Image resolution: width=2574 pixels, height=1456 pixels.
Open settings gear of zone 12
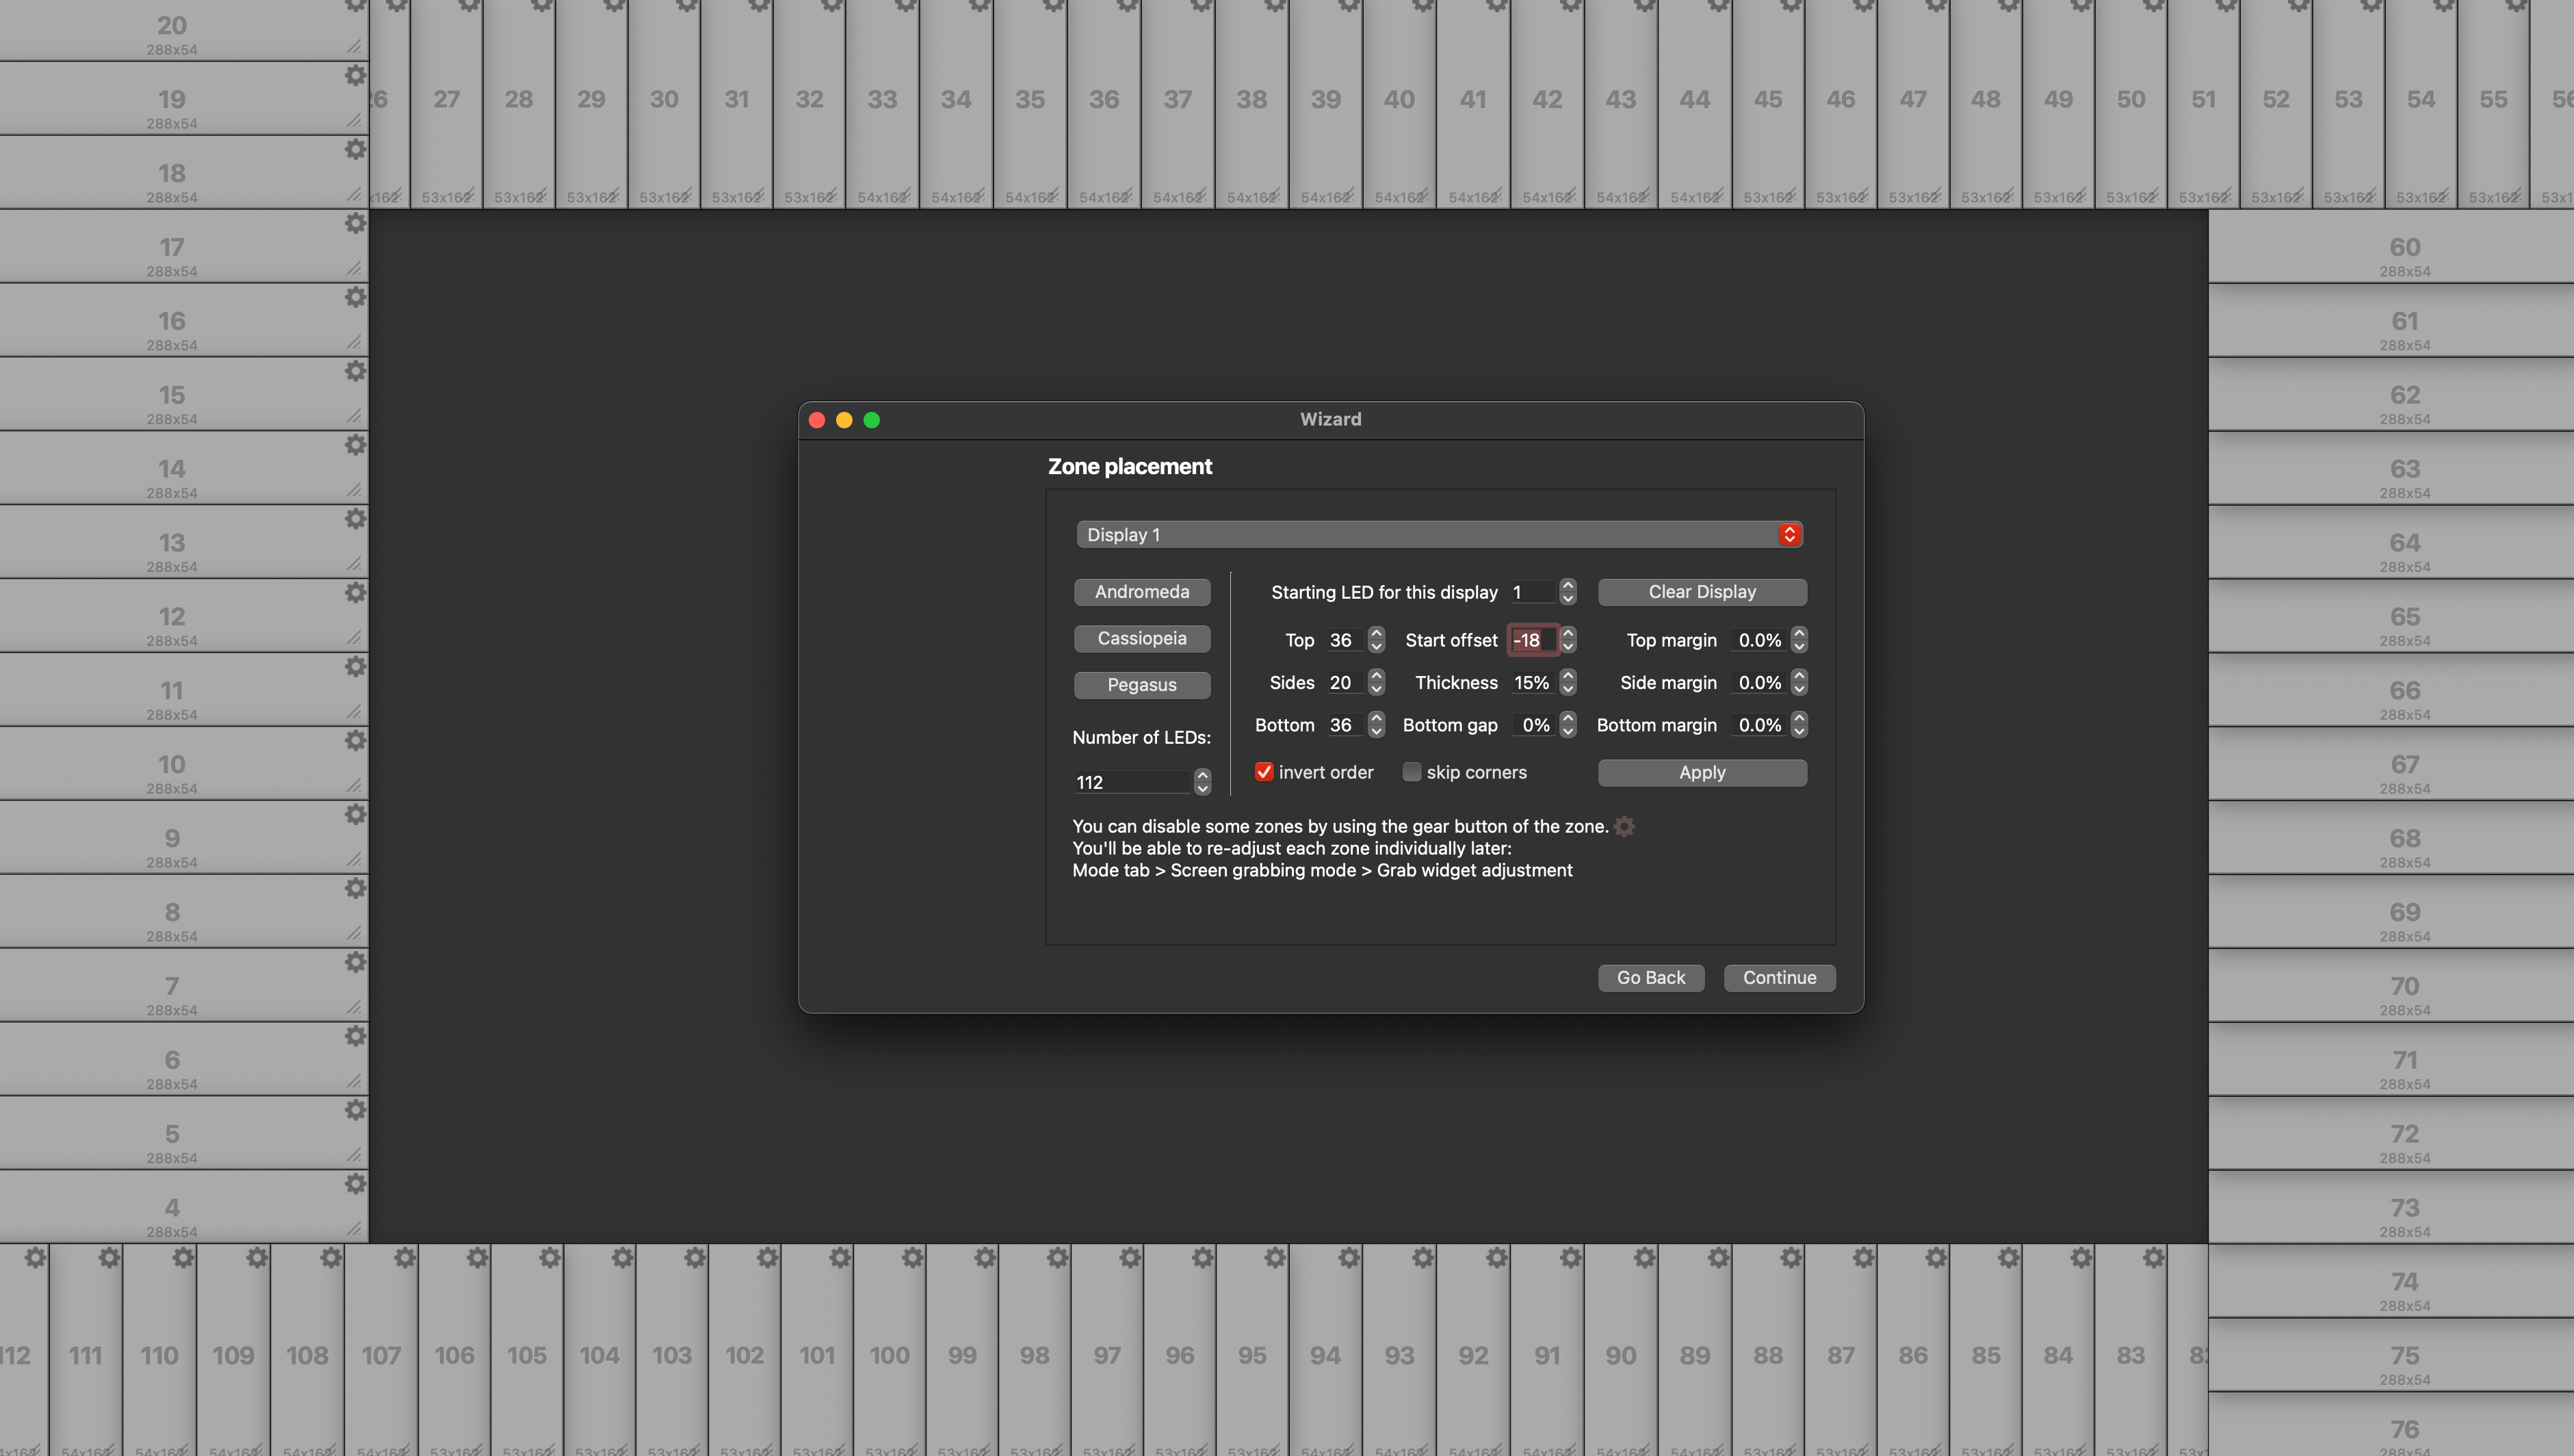coord(355,593)
